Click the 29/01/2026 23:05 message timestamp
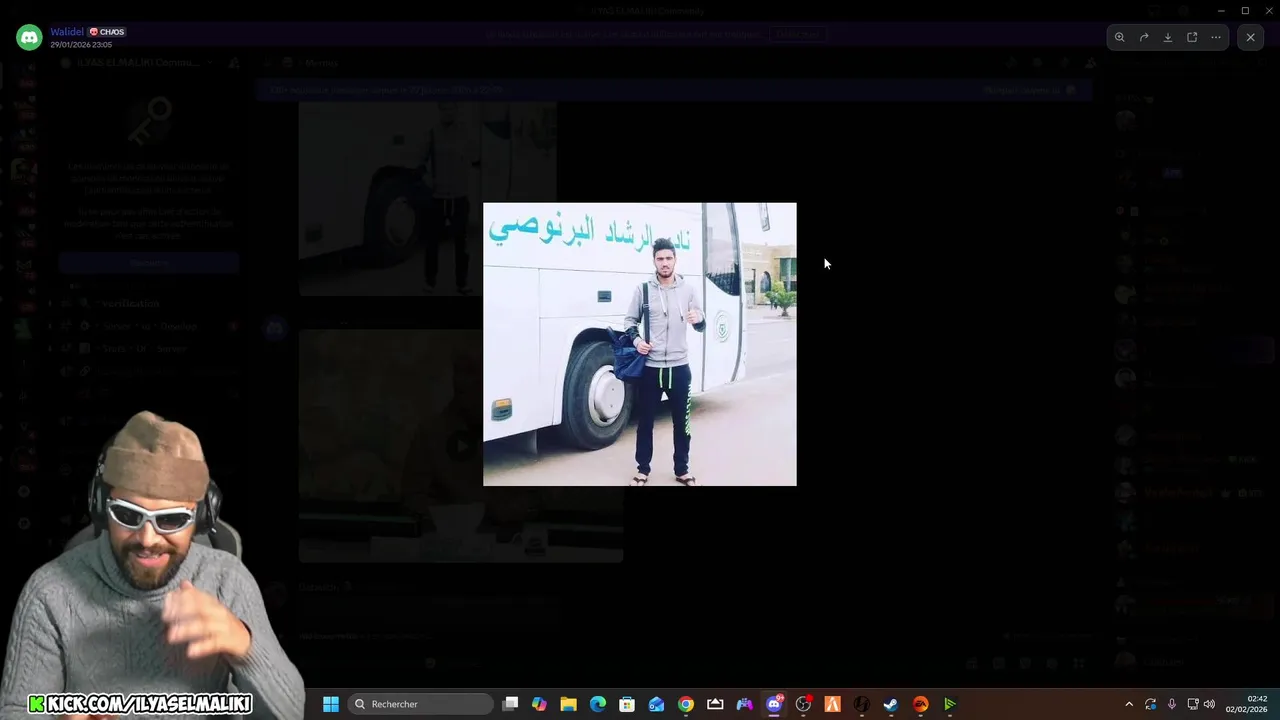Image resolution: width=1280 pixels, height=720 pixels. click(x=81, y=45)
